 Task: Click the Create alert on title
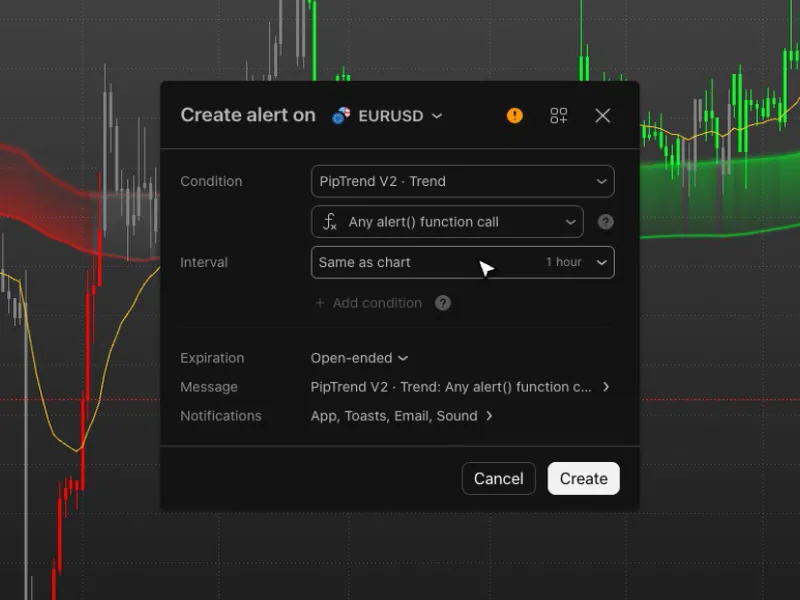pos(248,115)
